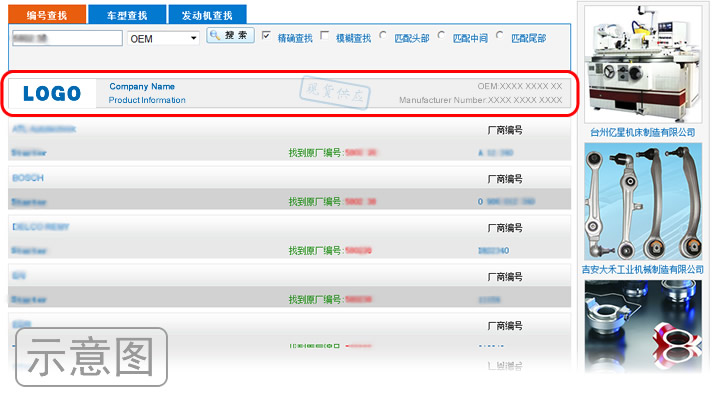The width and height of the screenshot is (720, 396).
Task: Click the 搜索 search button
Action: click(231, 35)
